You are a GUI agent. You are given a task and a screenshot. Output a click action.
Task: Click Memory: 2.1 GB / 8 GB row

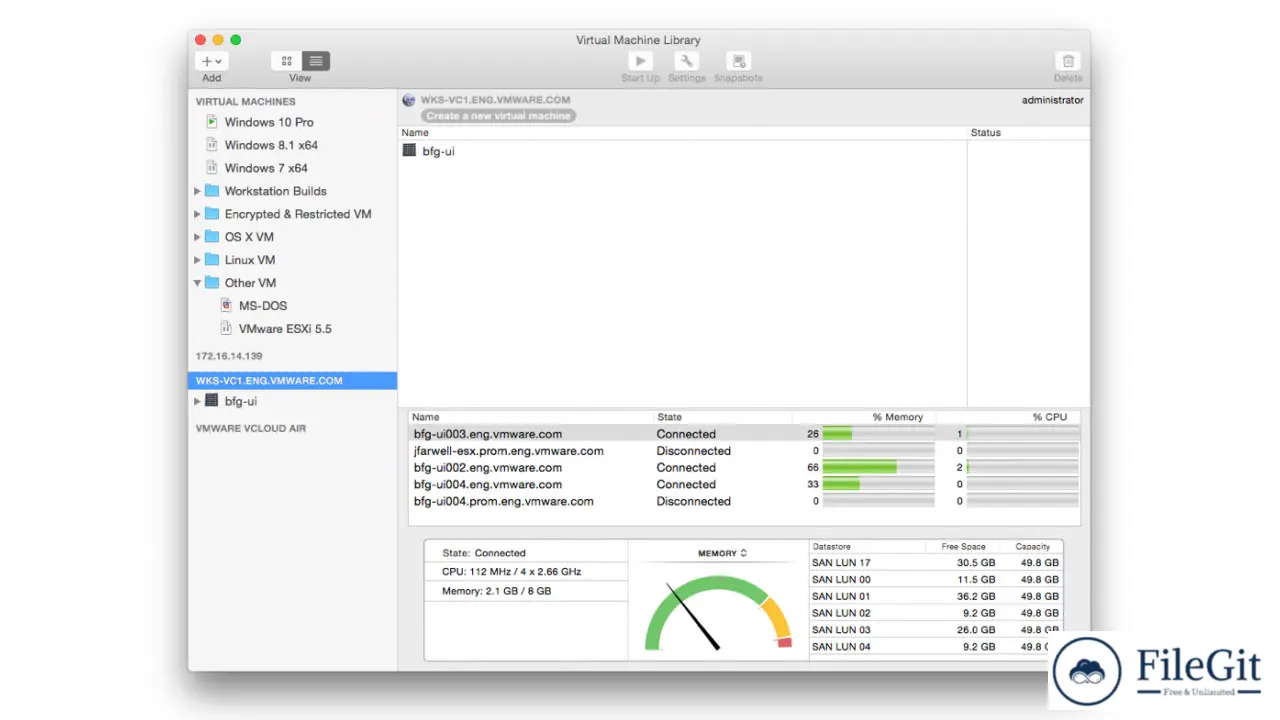click(x=527, y=591)
